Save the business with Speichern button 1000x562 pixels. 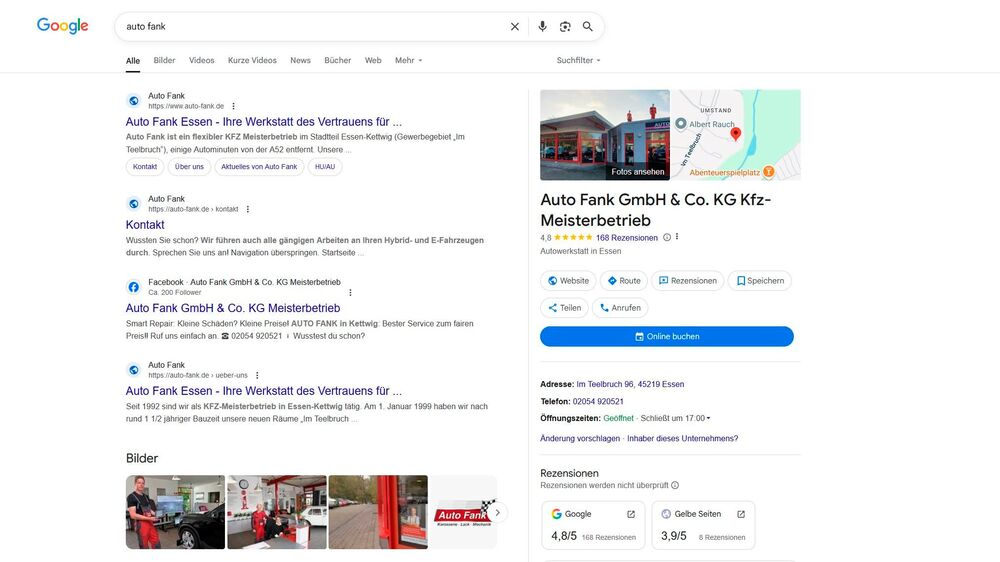(x=760, y=281)
